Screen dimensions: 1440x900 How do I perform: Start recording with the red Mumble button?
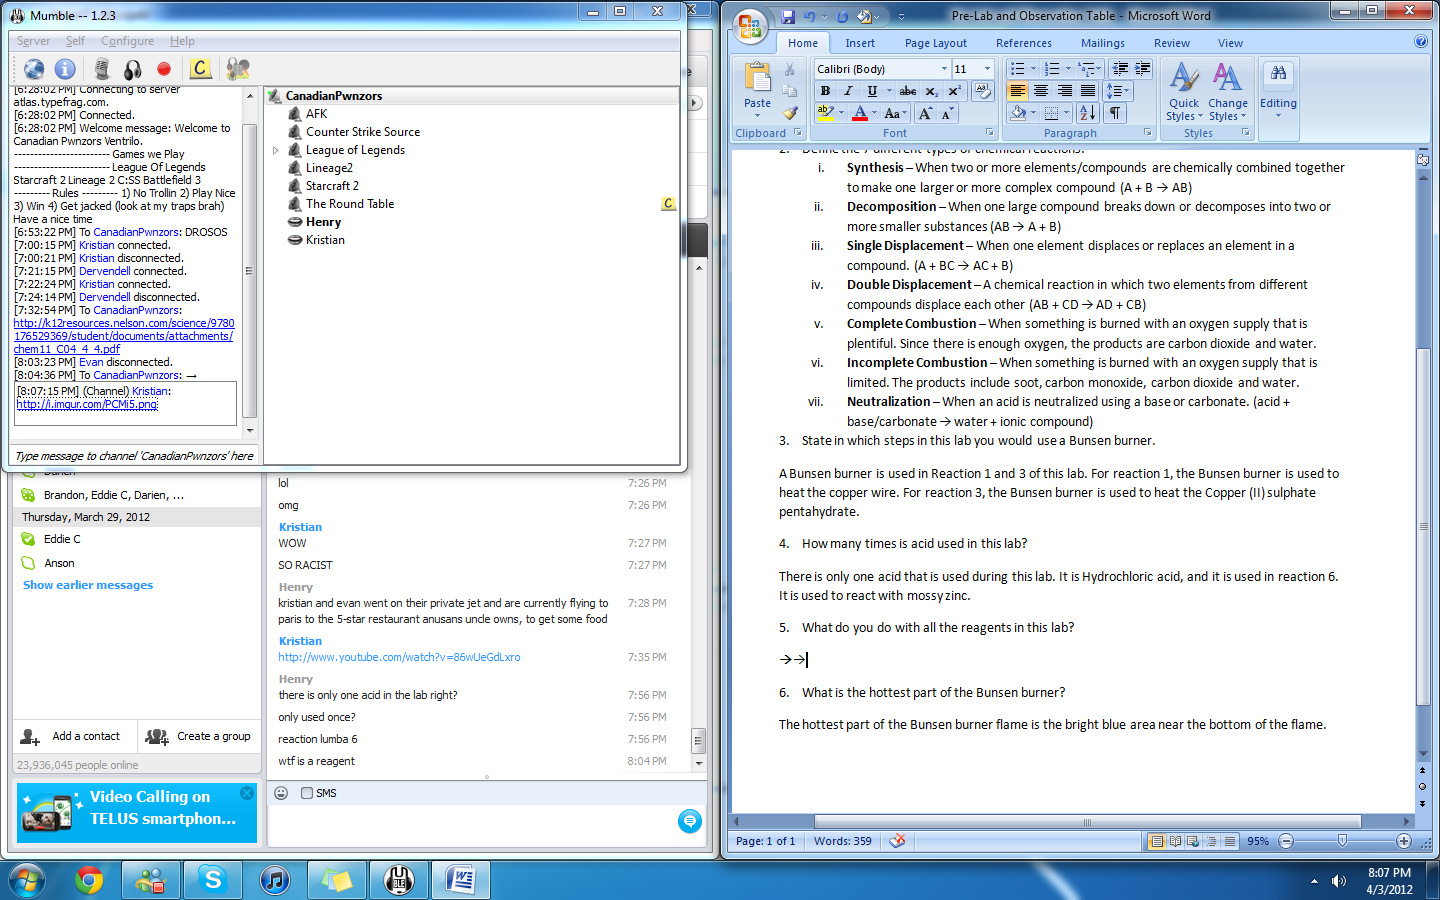click(164, 69)
